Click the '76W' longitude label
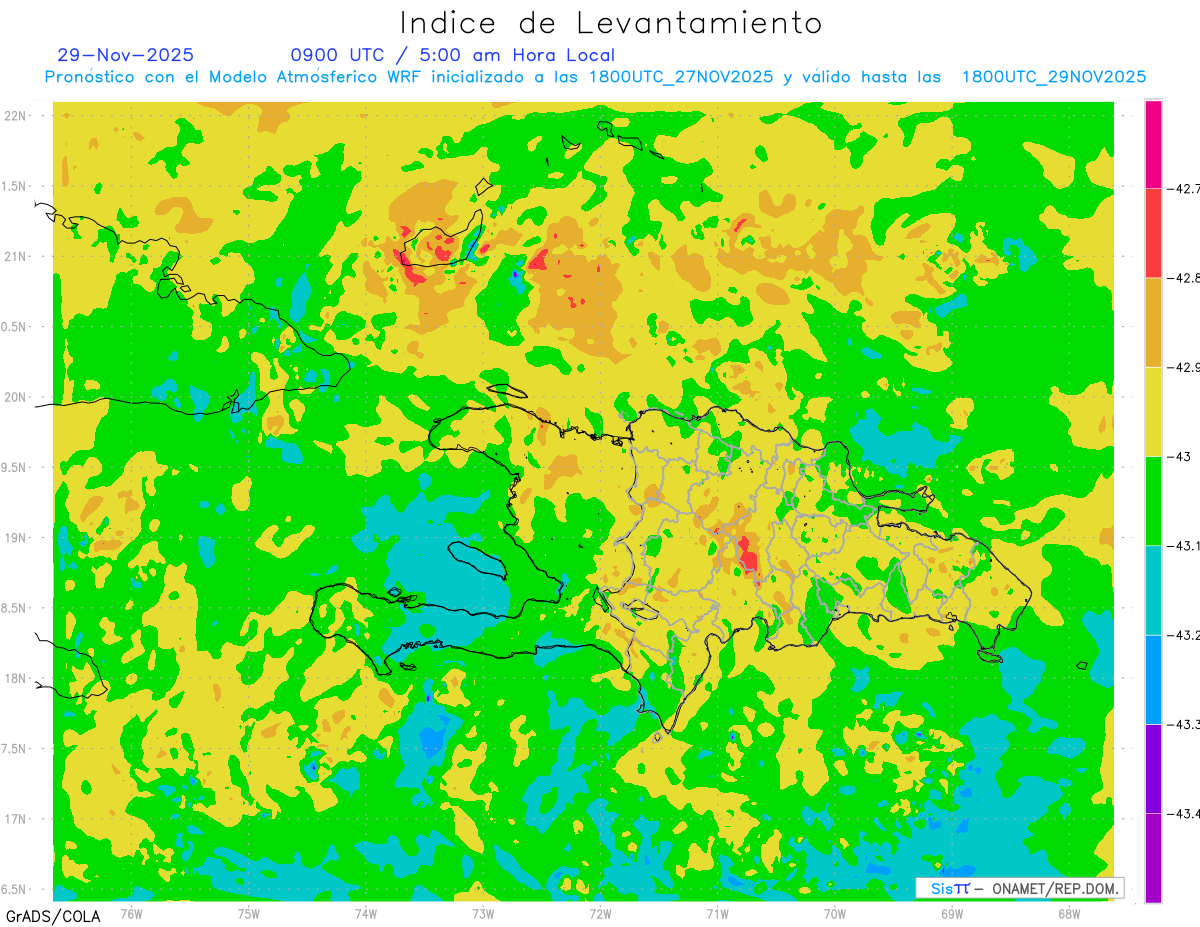Screen dimensions: 1200x927 131,913
